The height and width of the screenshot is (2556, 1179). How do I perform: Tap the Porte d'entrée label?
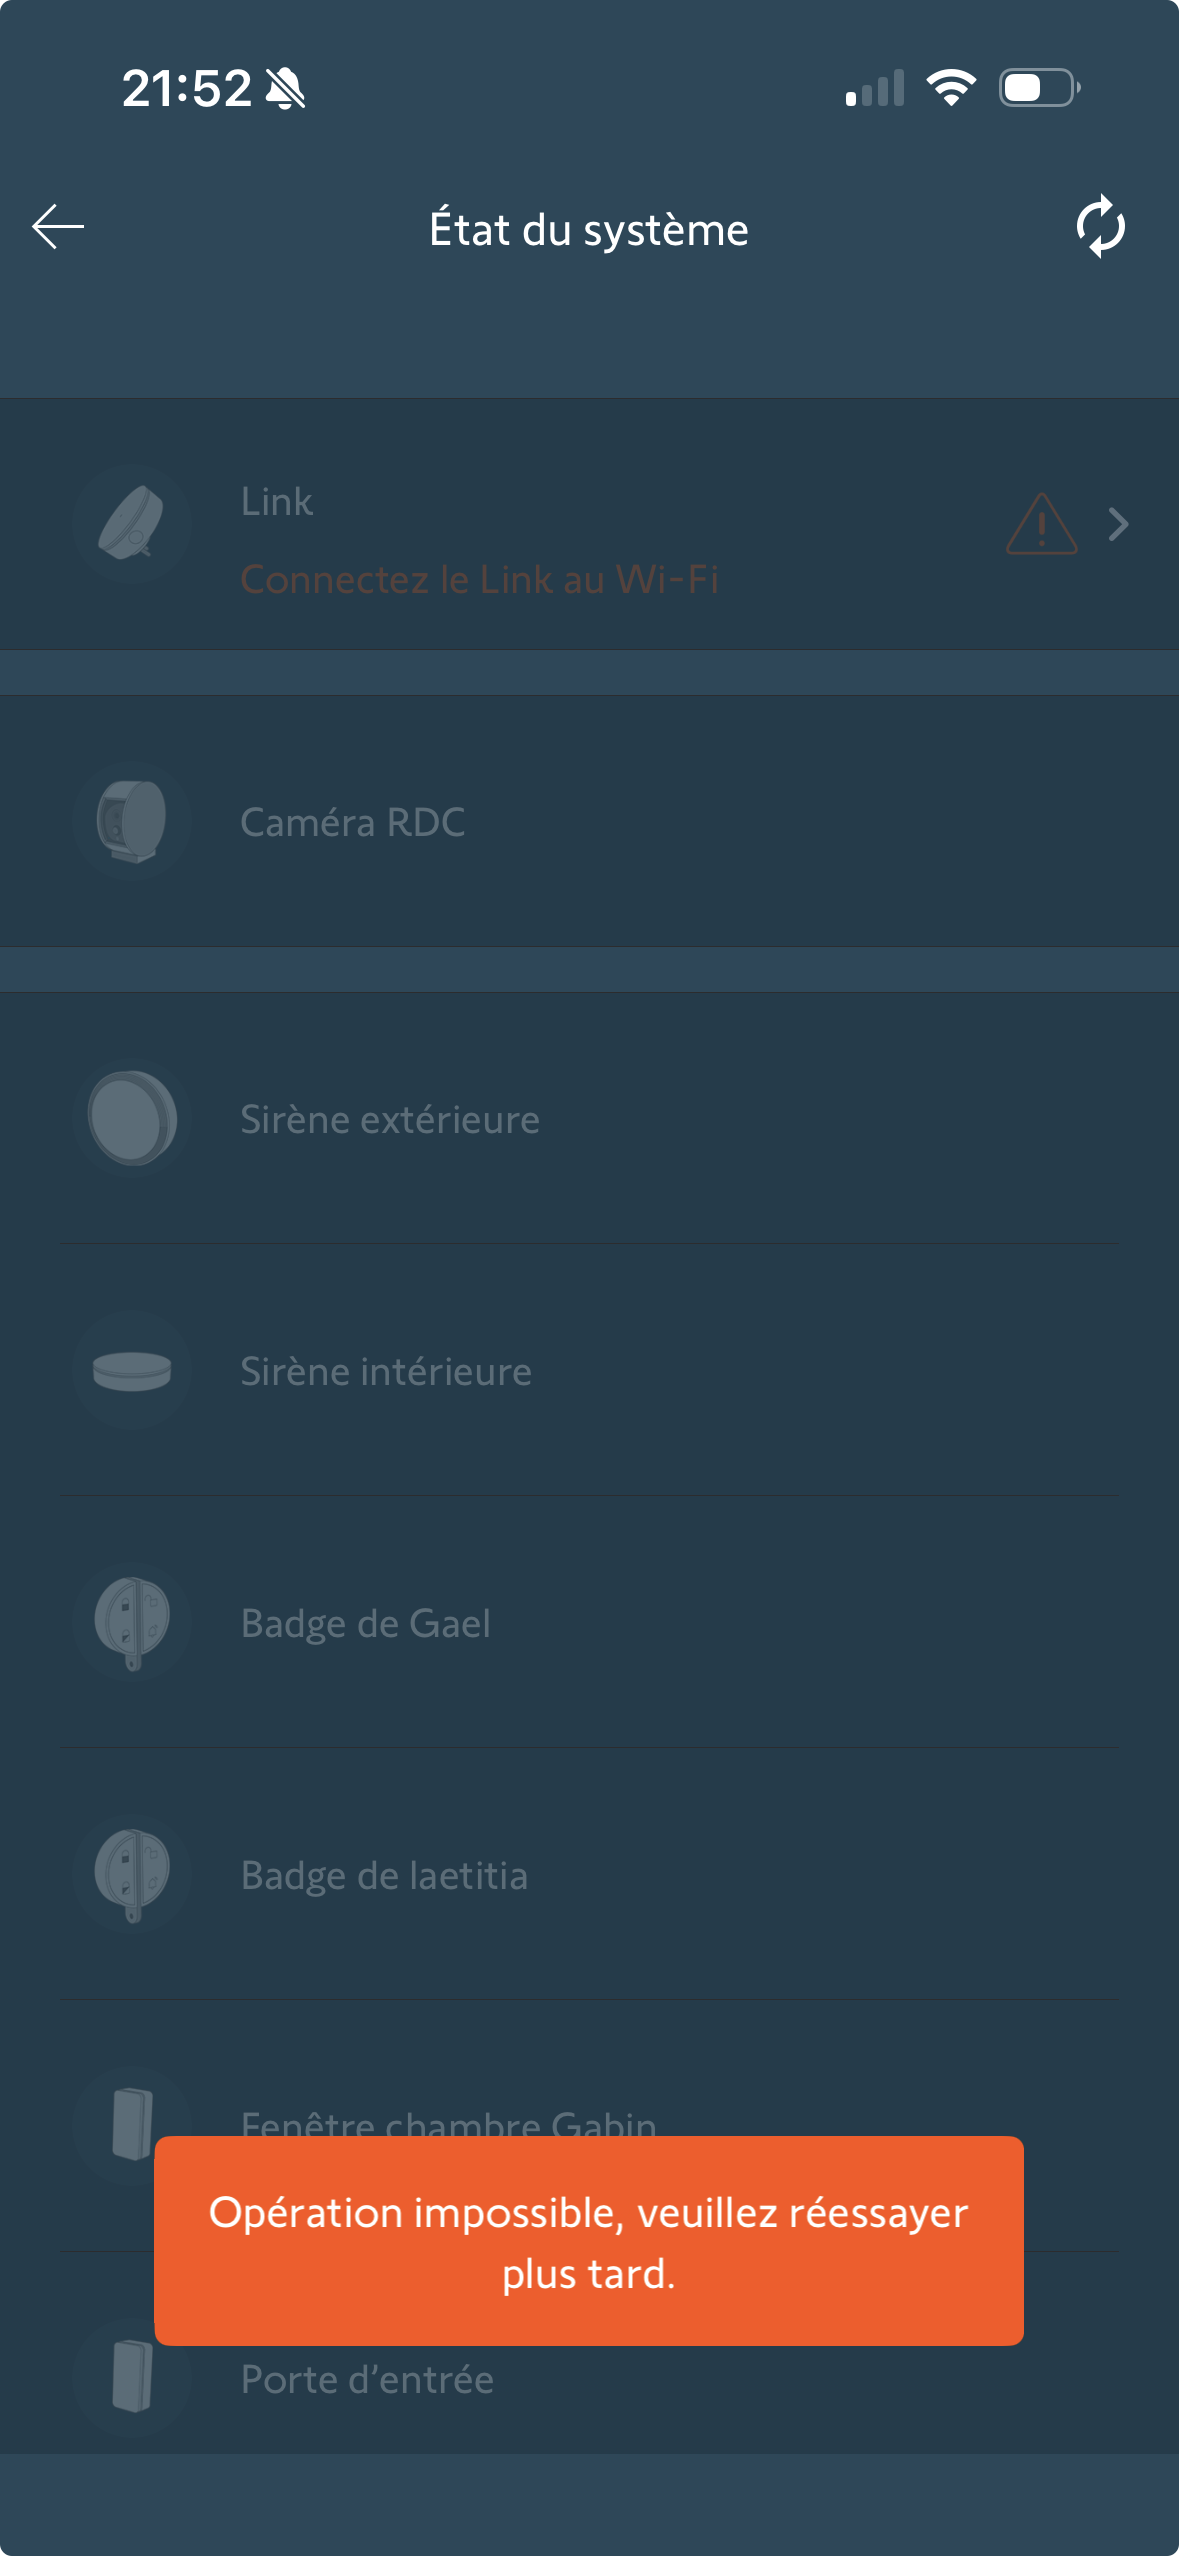pos(367,2380)
